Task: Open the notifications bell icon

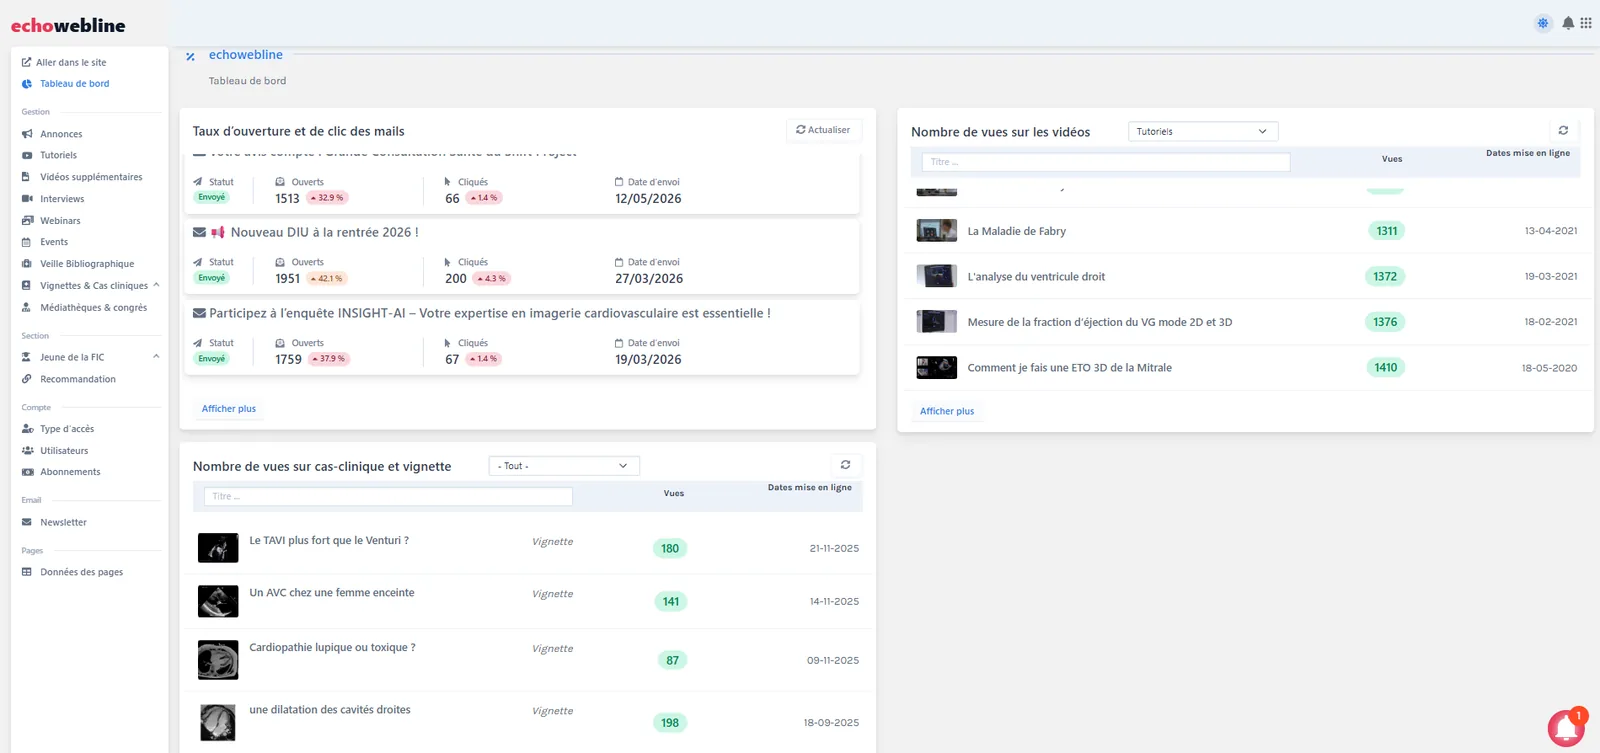Action: [x=1568, y=23]
